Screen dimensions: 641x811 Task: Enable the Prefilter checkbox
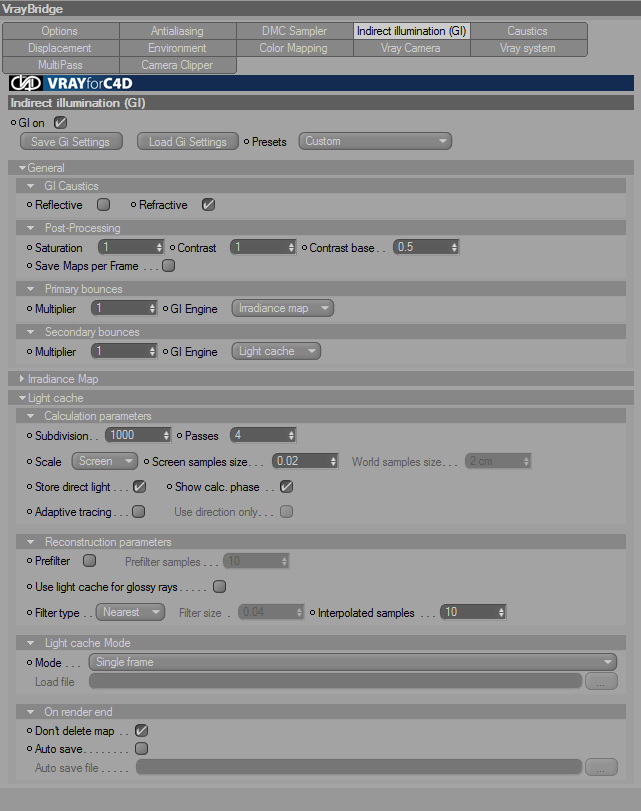coord(90,561)
